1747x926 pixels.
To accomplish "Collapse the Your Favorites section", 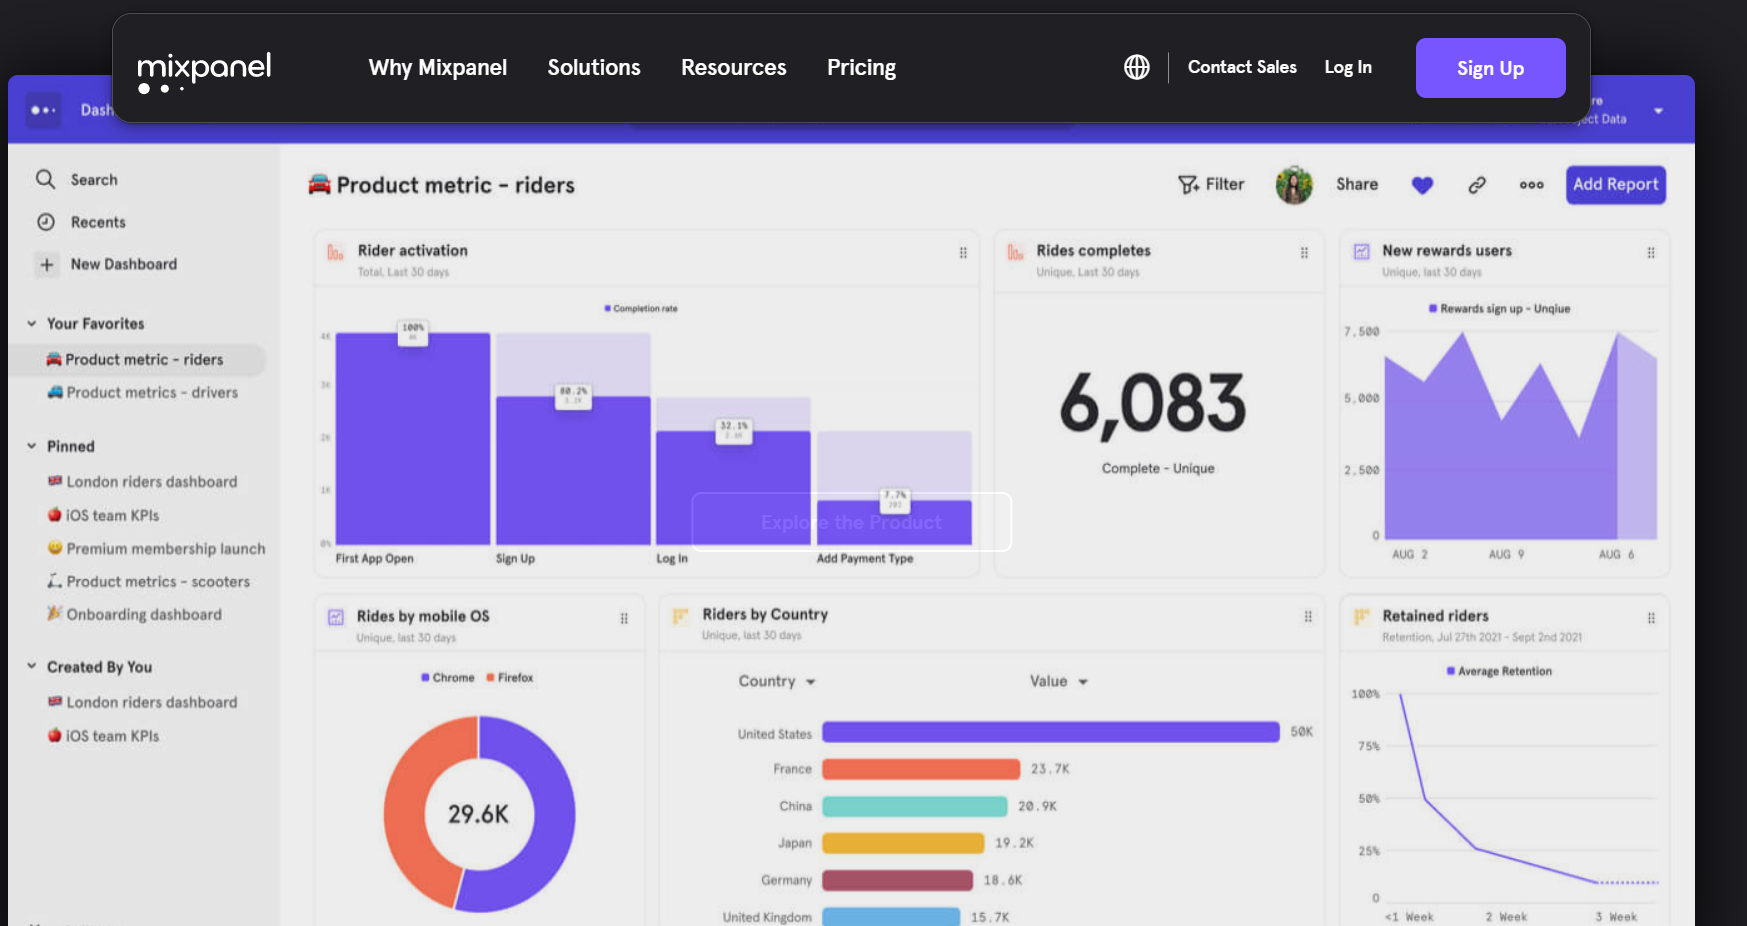I will [x=32, y=323].
